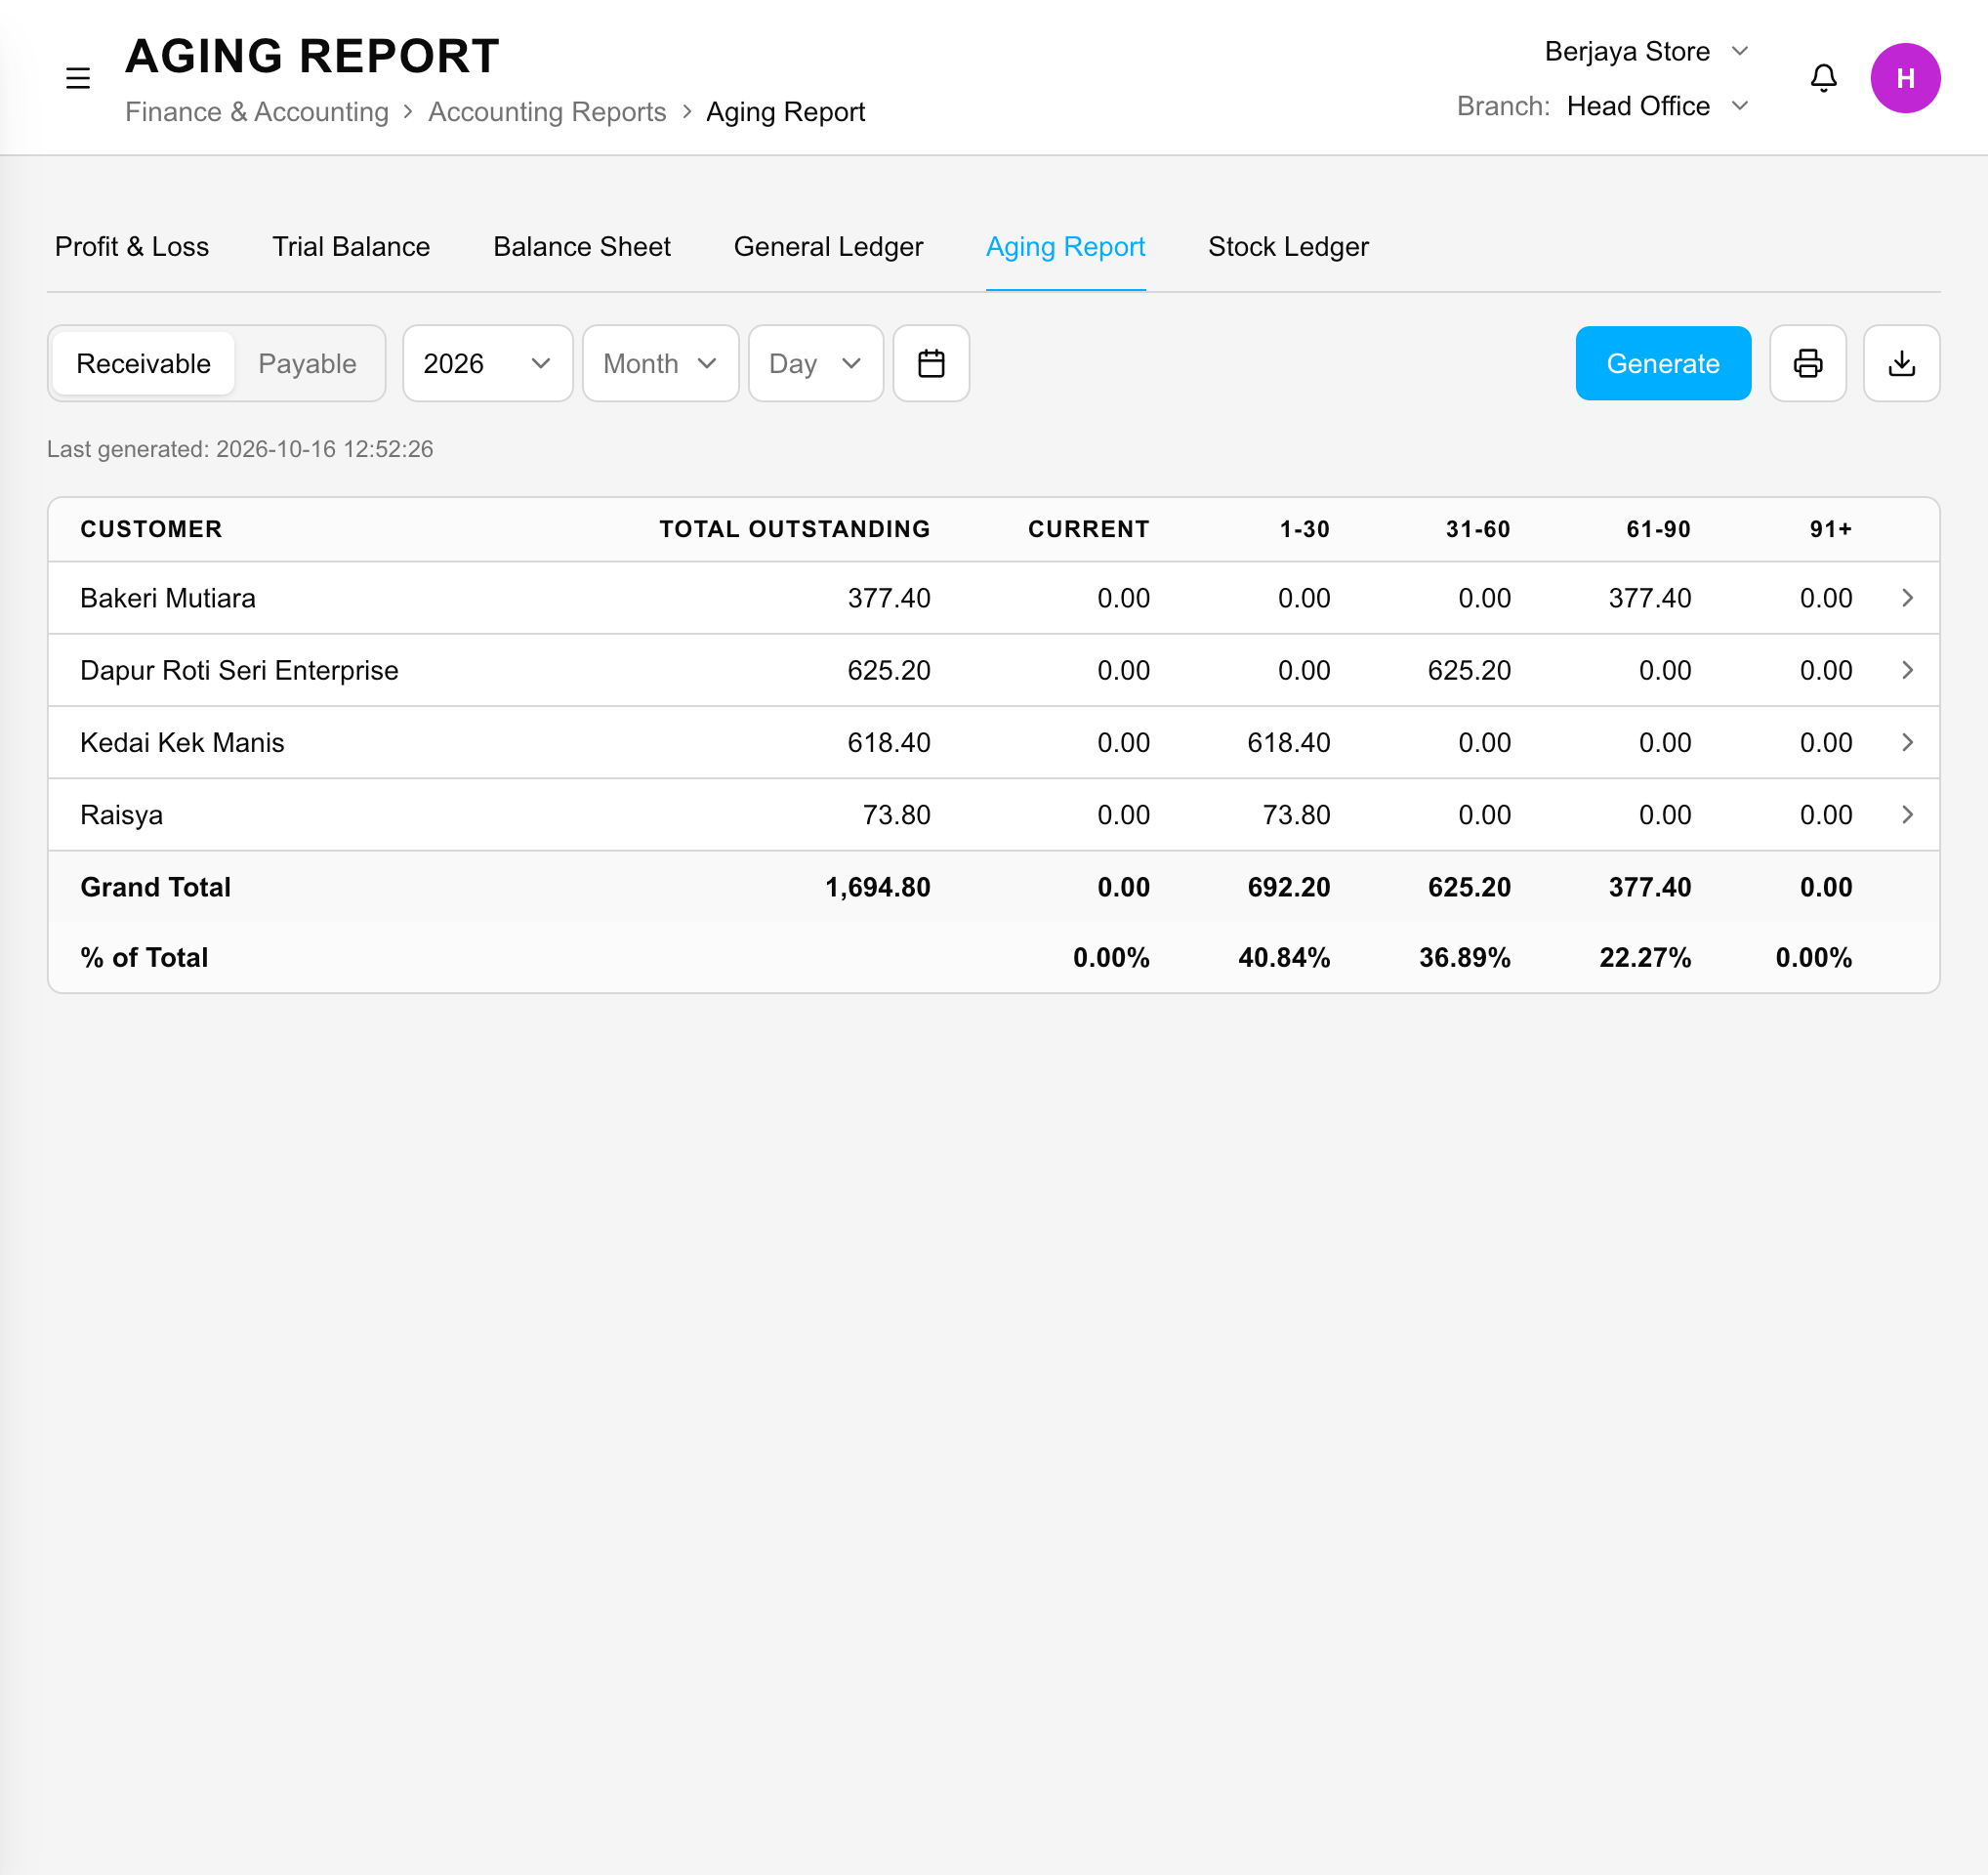Click Raisya total outstanding 73.80

[x=896, y=815]
